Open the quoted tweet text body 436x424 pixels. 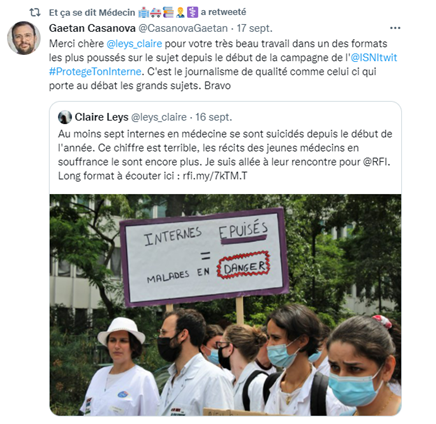click(x=225, y=155)
